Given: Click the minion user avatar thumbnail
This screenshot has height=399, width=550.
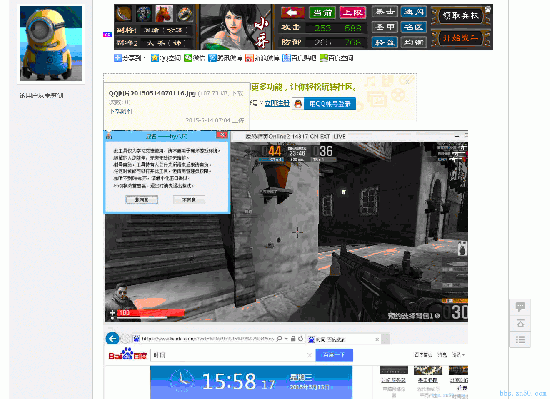Looking at the screenshot, I should pyautogui.click(x=51, y=43).
